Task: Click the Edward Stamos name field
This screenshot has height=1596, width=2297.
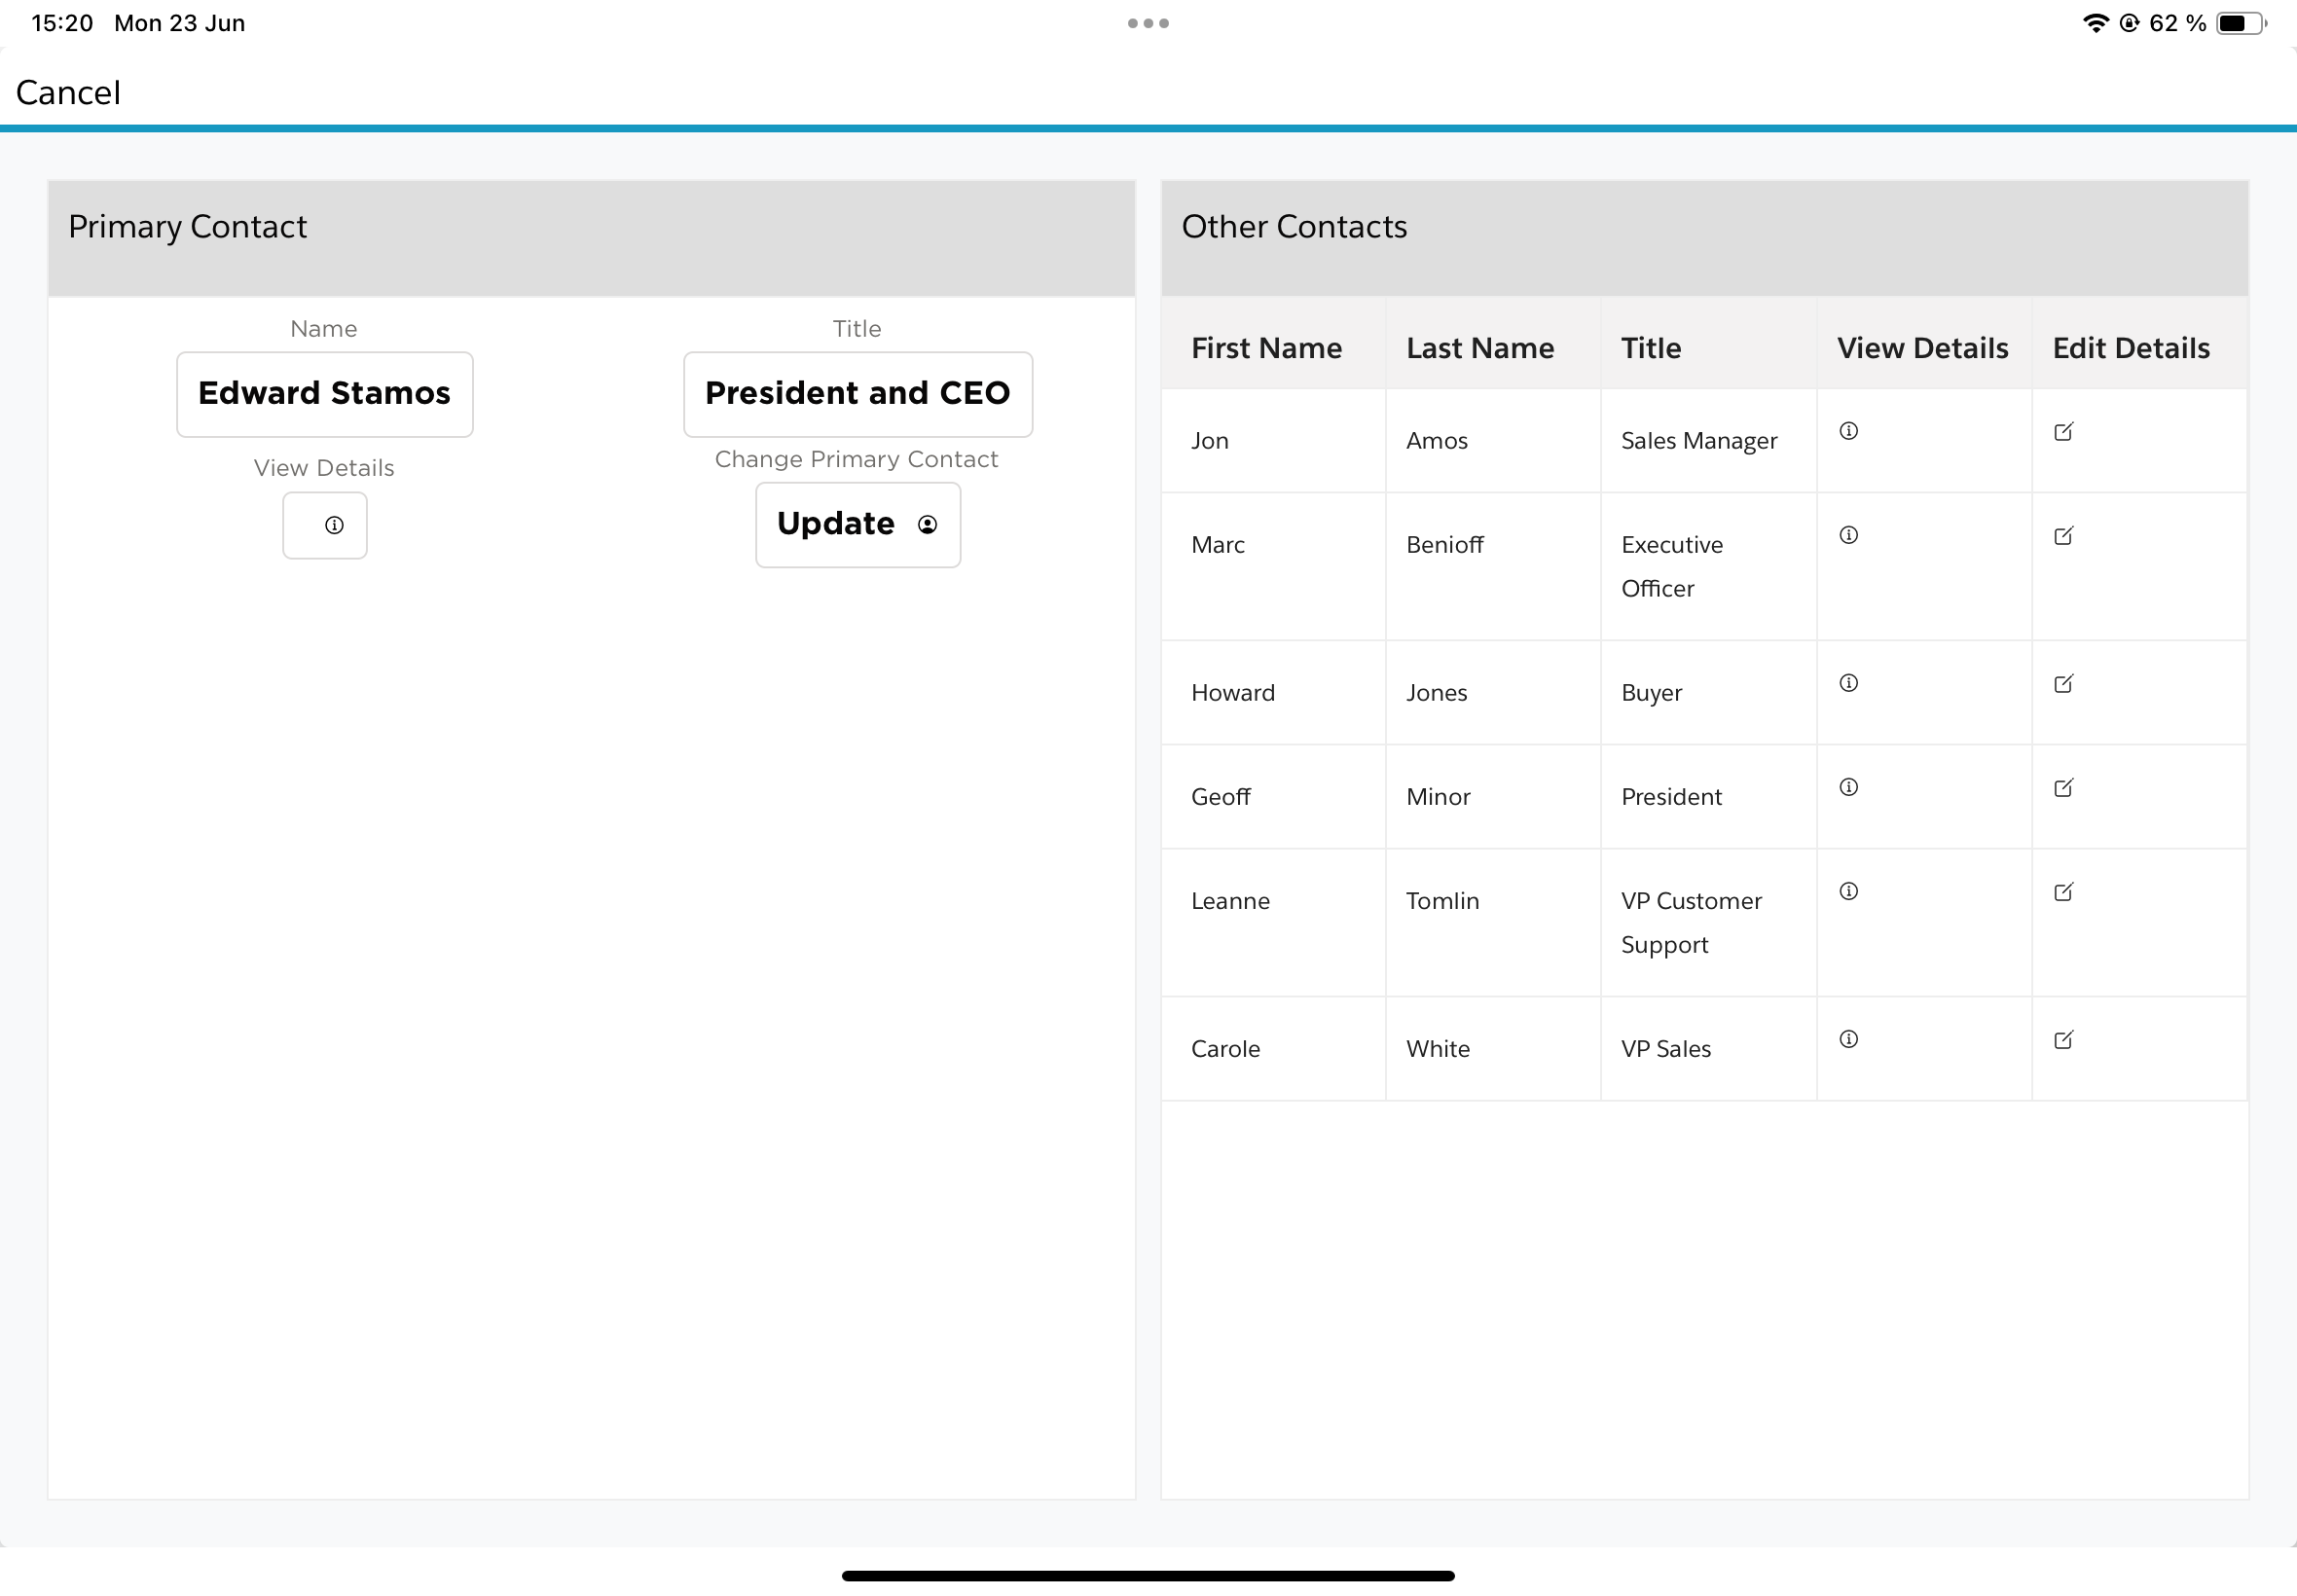Action: [x=324, y=393]
